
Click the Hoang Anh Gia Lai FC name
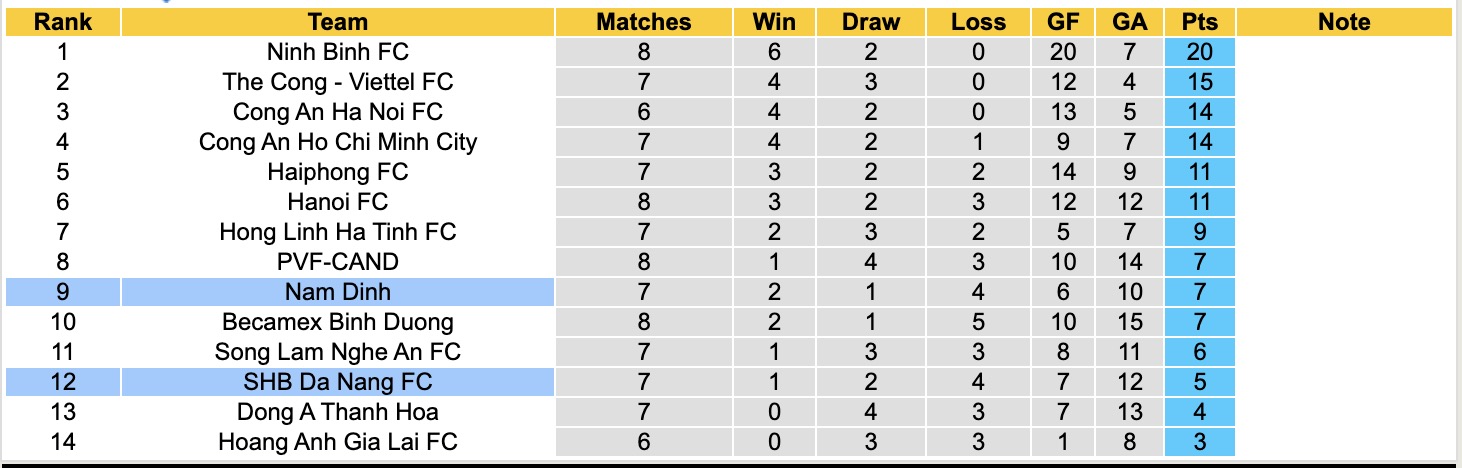point(338,441)
